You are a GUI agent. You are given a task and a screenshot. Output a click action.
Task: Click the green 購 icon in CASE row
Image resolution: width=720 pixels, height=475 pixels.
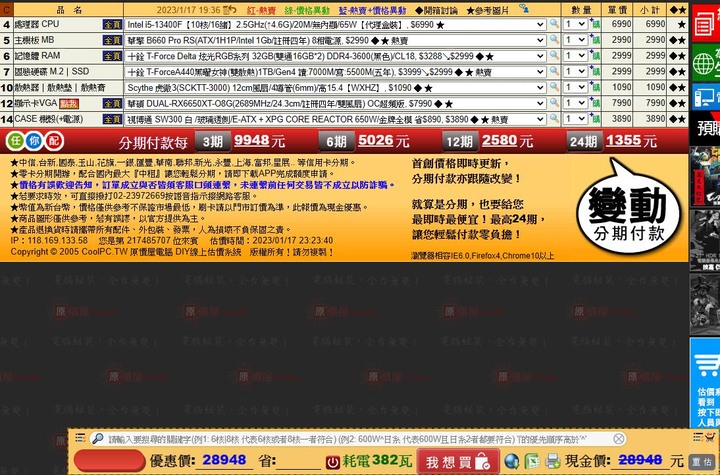pyautogui.click(x=596, y=119)
